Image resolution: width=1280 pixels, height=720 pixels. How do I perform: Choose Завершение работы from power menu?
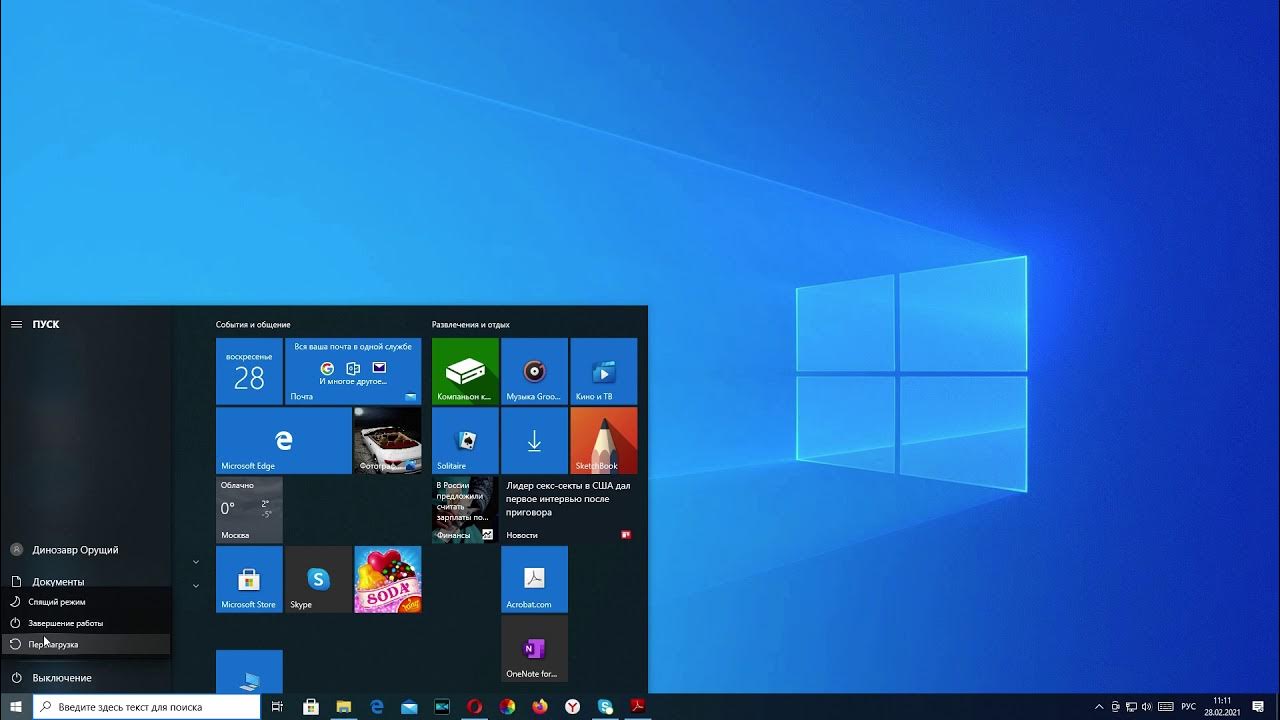click(86, 623)
